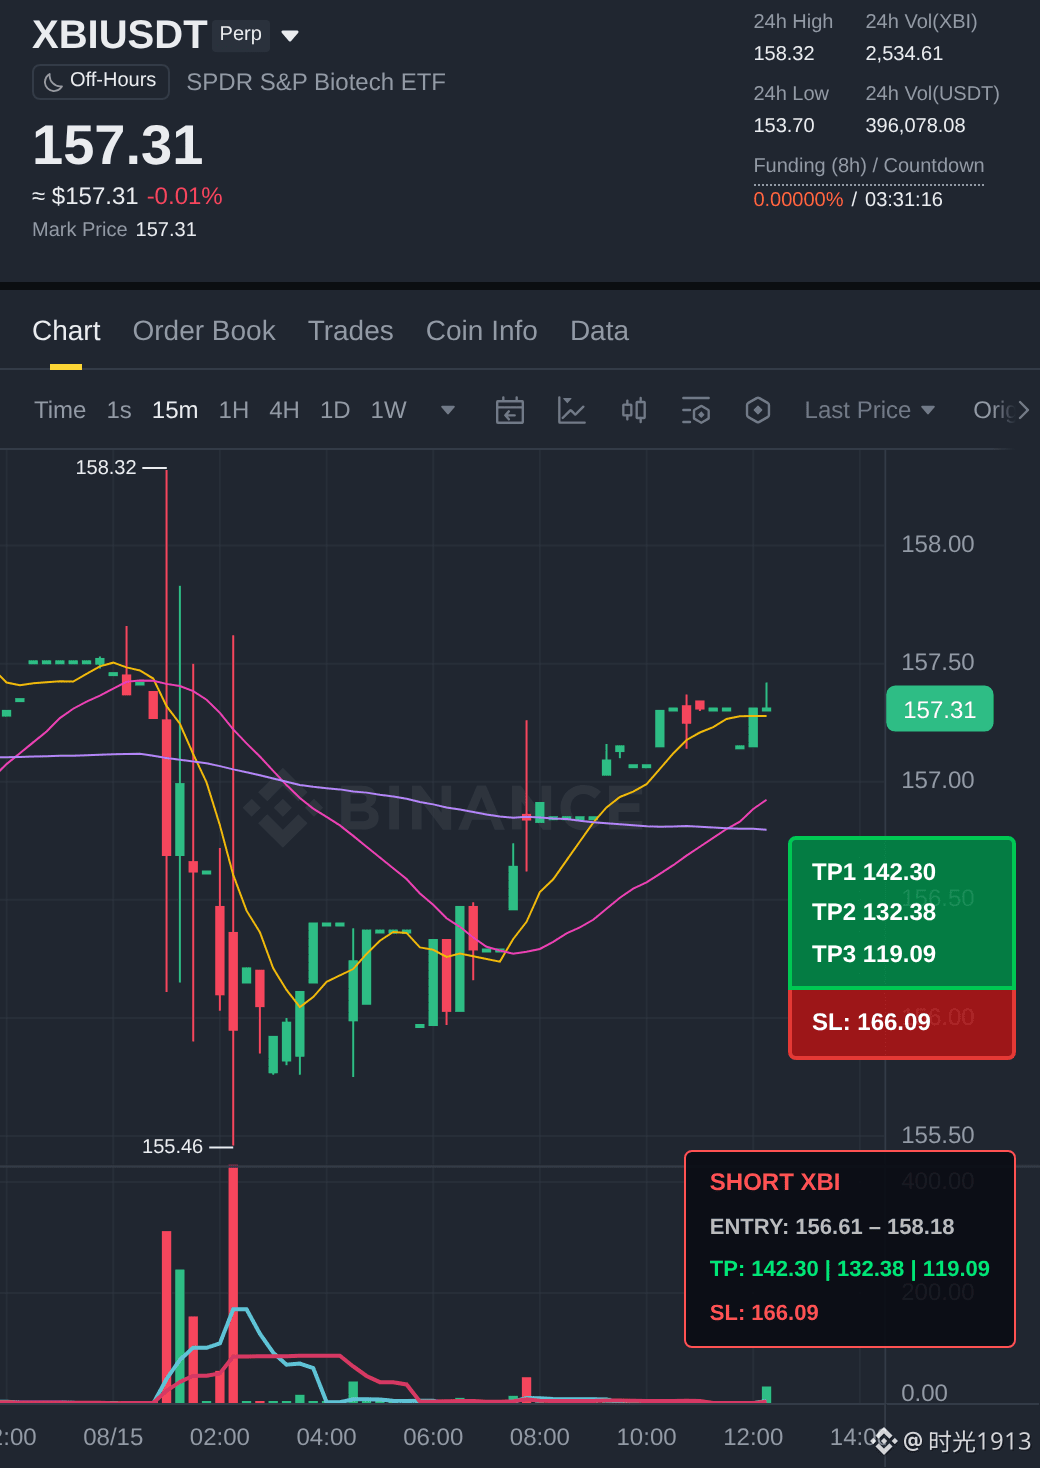Tap the Funding (8h) / Countdown label
This screenshot has width=1040, height=1468.
tap(869, 166)
